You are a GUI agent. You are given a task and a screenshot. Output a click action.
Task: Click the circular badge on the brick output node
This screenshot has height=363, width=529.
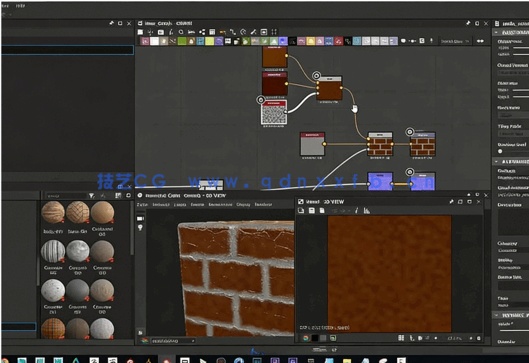click(x=410, y=132)
